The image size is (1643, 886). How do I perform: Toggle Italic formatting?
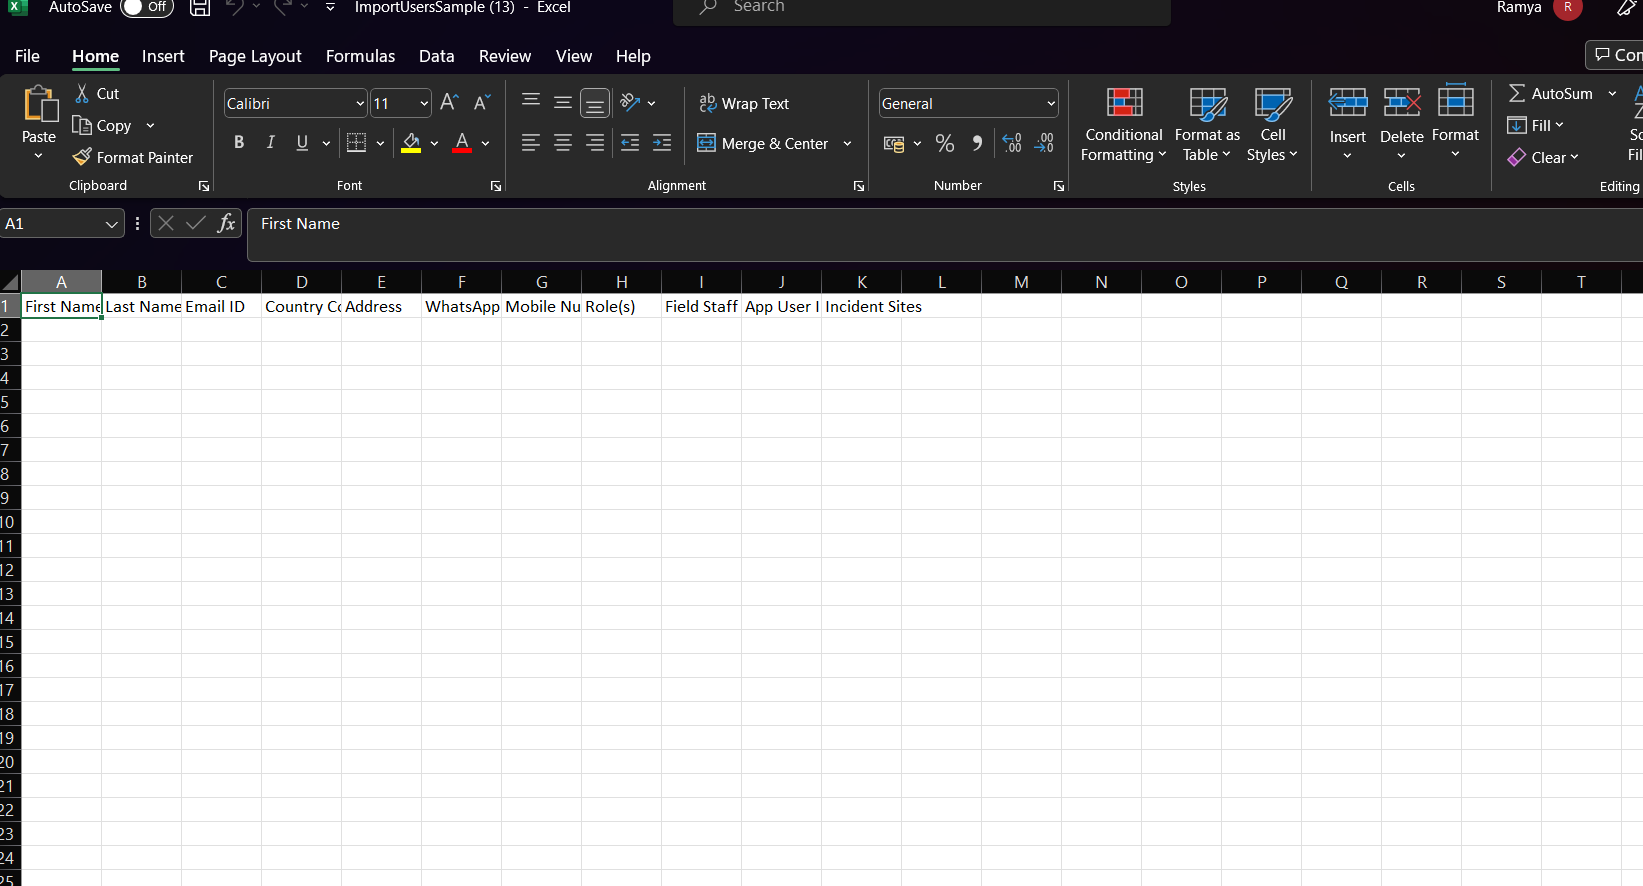(270, 143)
